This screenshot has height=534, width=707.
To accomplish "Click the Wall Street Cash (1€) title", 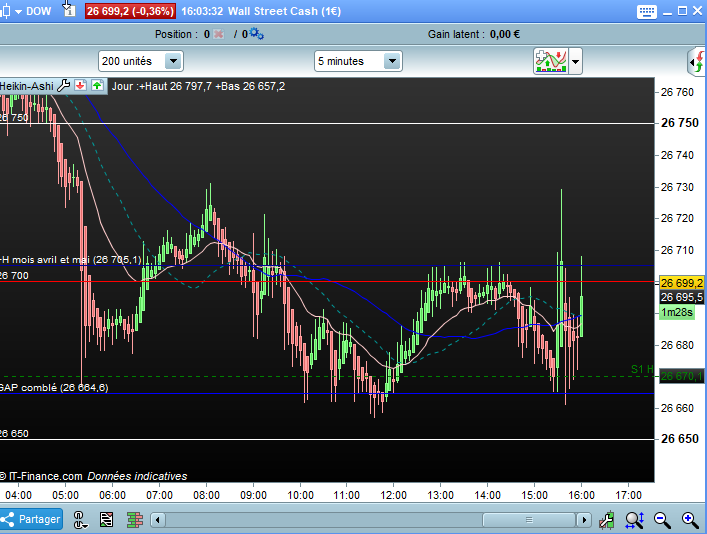I will (285, 11).
